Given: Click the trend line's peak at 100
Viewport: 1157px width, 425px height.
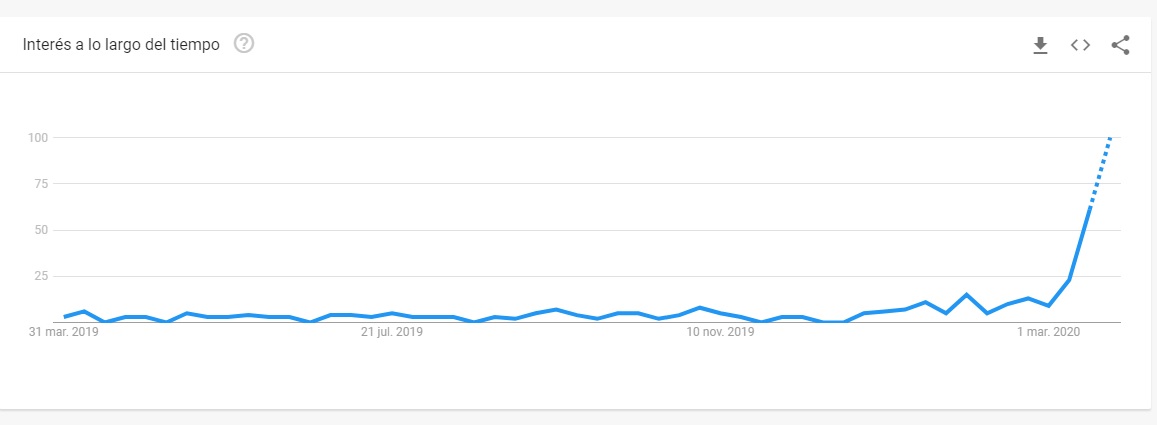Looking at the screenshot, I should point(1110,138).
